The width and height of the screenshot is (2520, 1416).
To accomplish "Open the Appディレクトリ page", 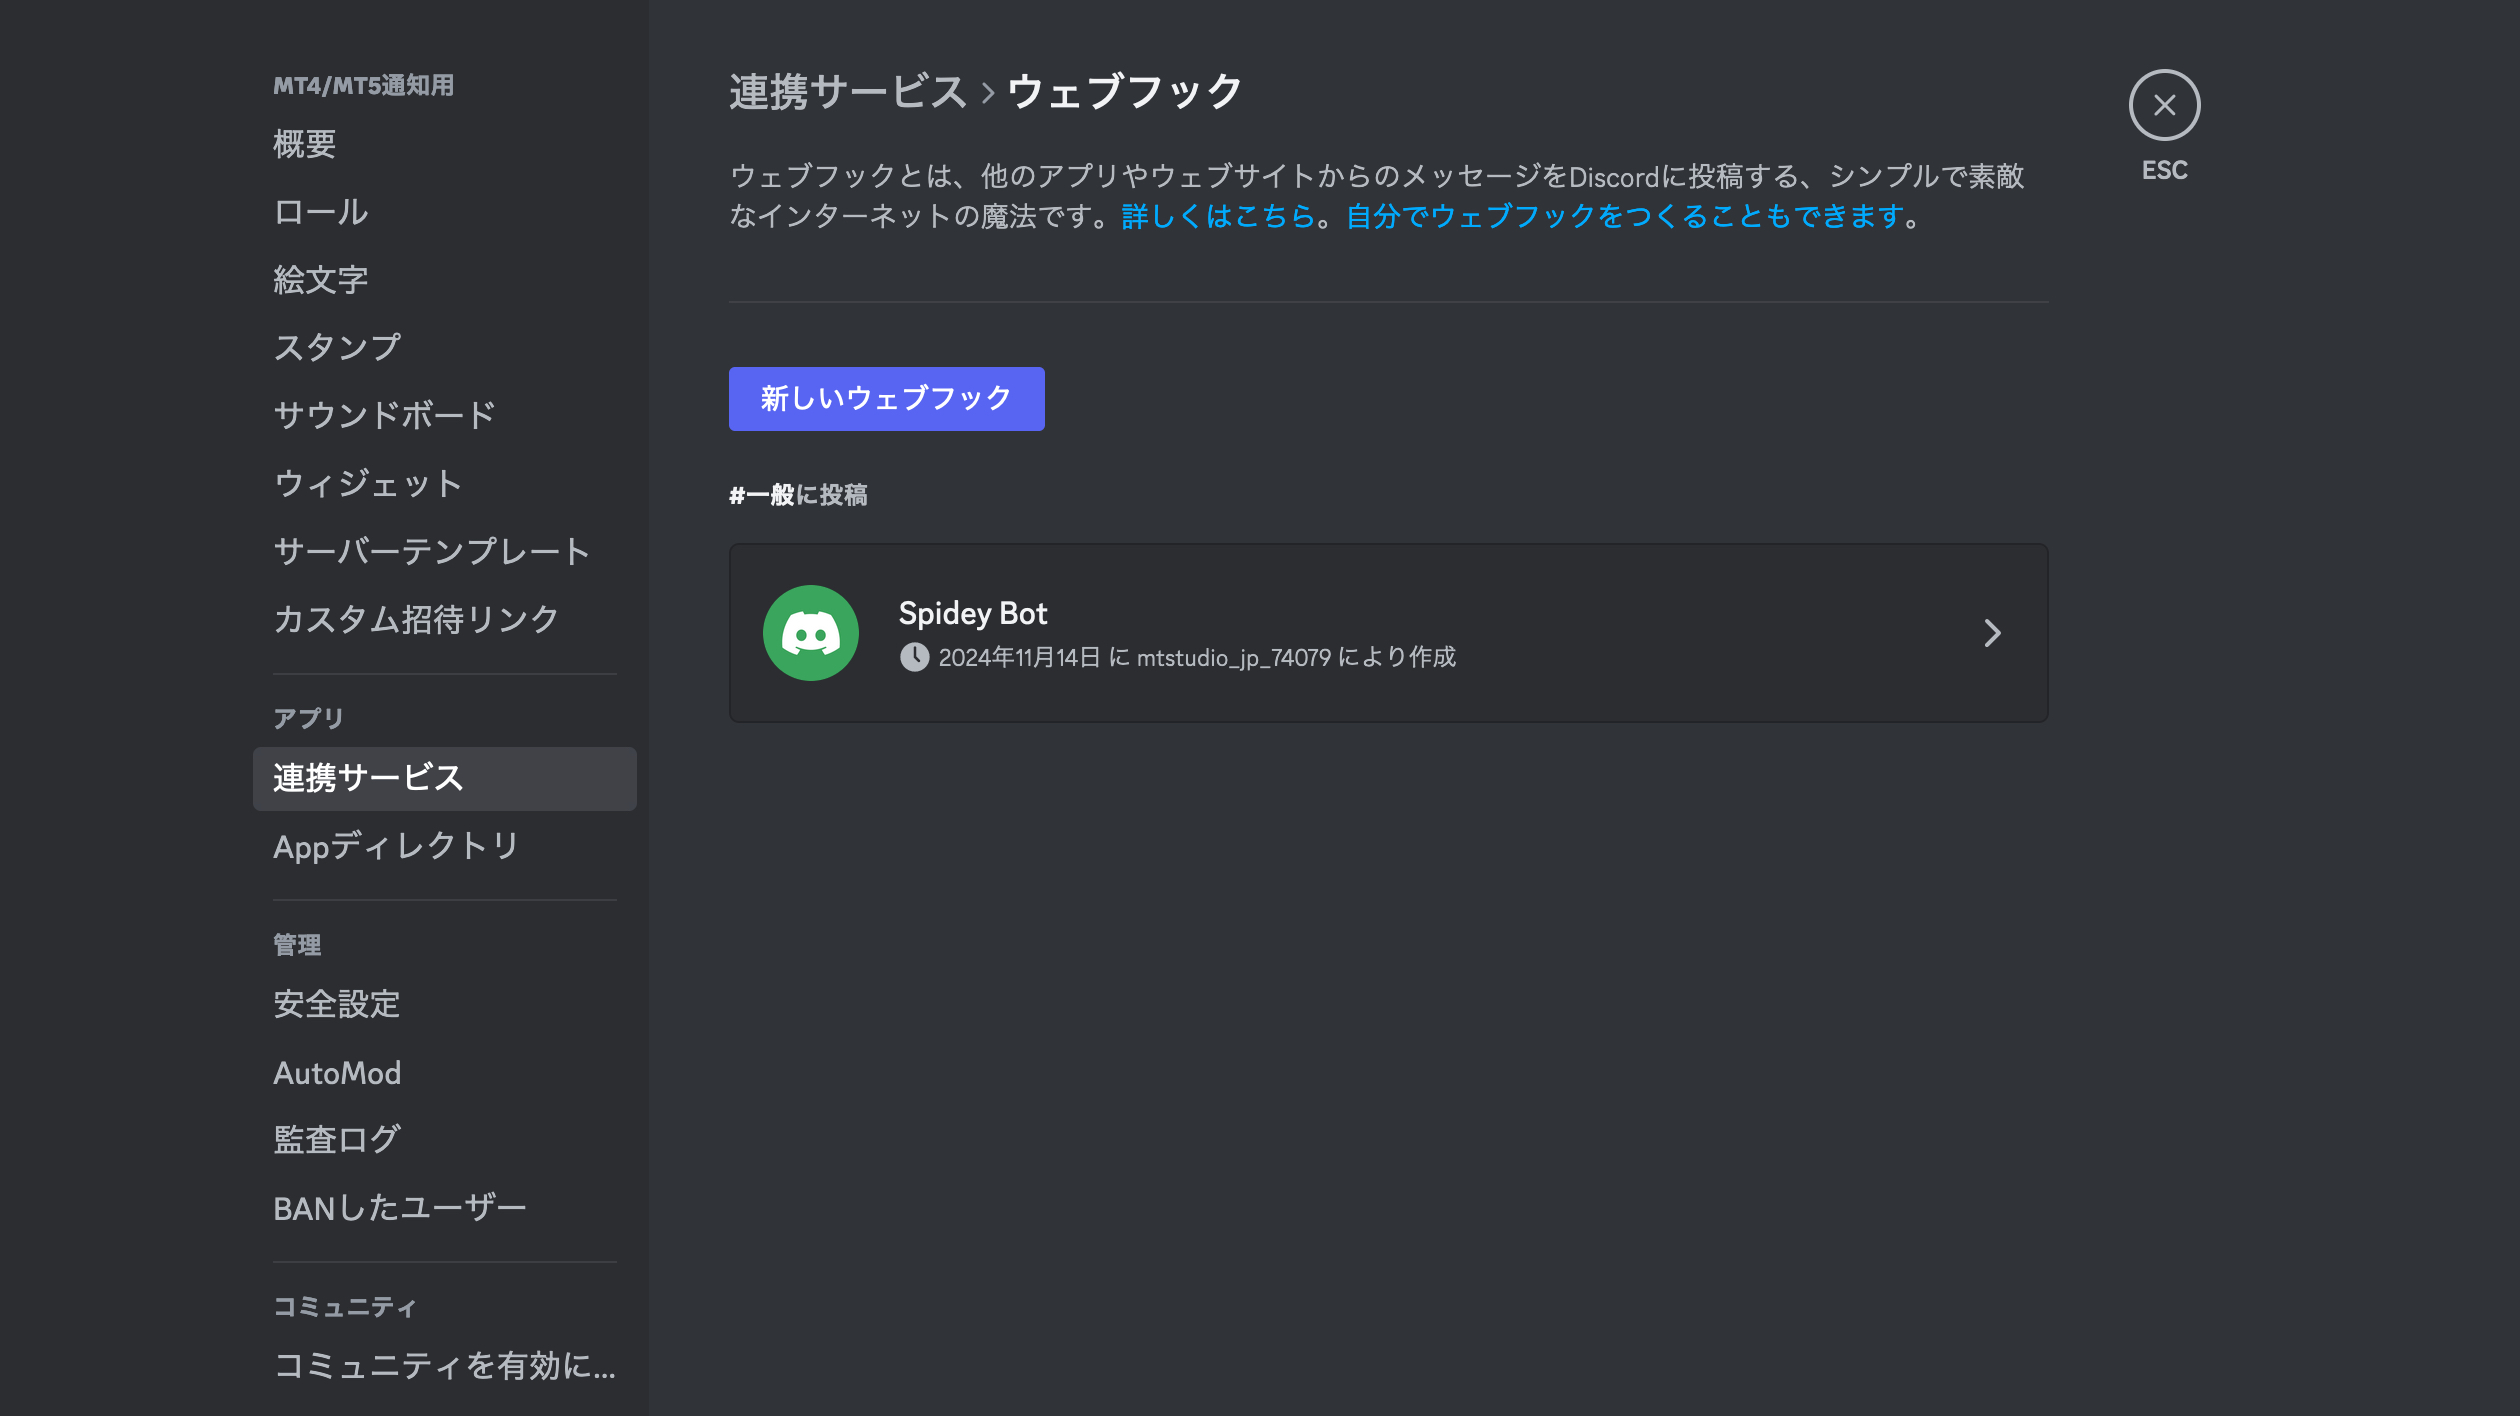I will (395, 846).
